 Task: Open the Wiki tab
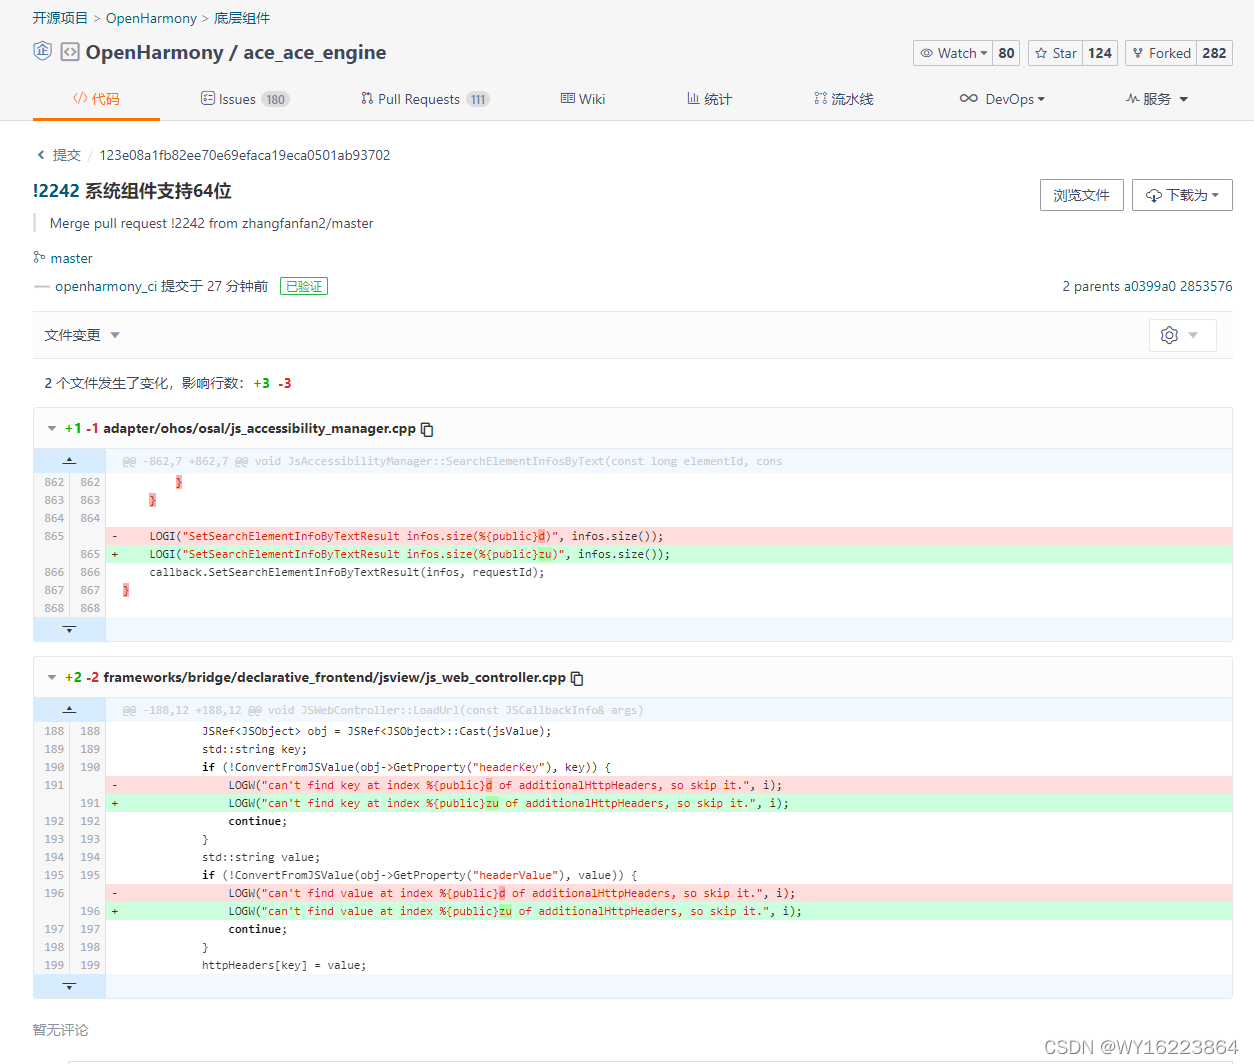pyautogui.click(x=583, y=99)
